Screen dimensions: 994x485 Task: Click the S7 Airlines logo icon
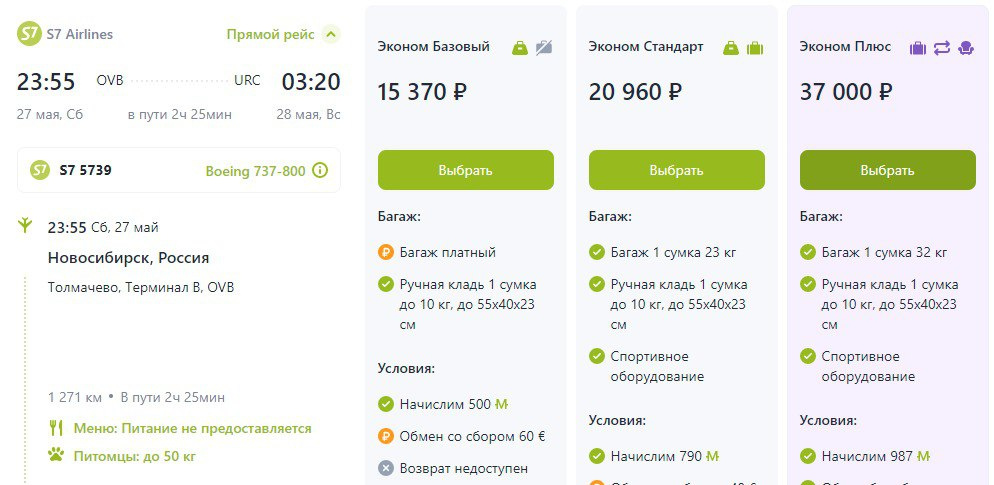point(29,34)
